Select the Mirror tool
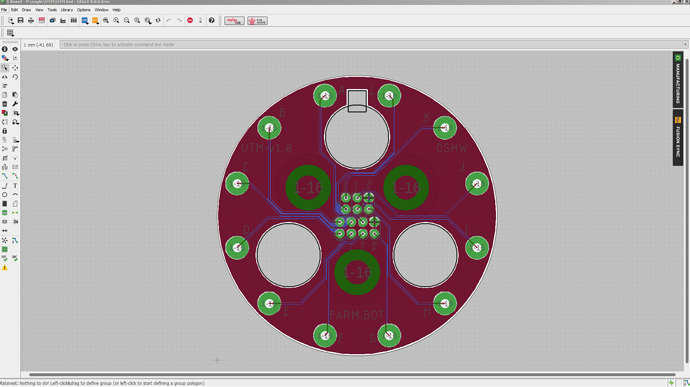 [x=5, y=77]
